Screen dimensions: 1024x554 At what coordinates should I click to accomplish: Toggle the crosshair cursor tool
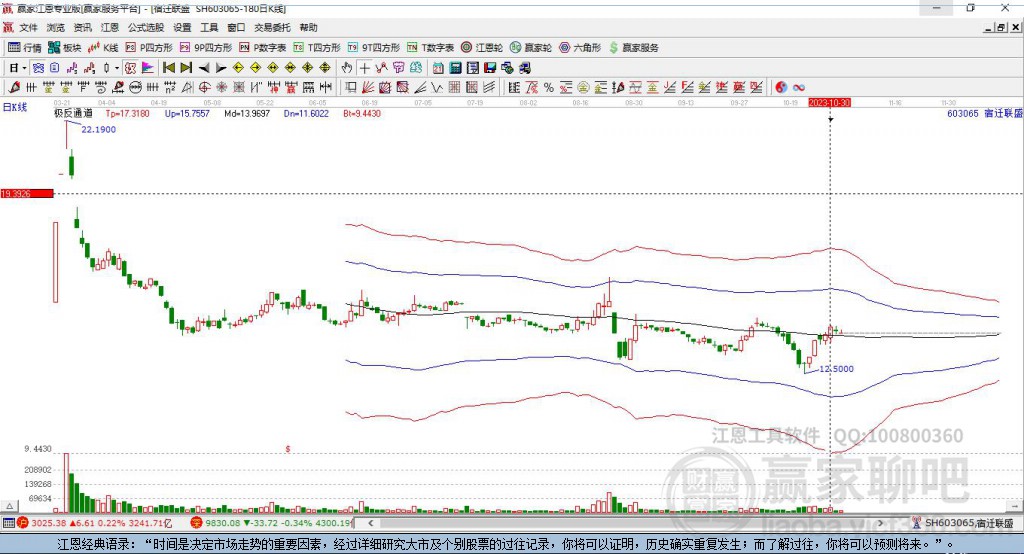364,68
